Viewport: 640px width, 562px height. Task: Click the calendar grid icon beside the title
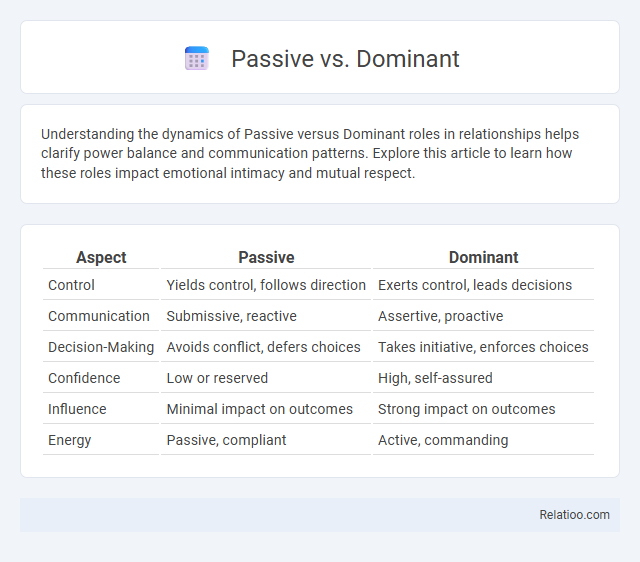pos(197,58)
